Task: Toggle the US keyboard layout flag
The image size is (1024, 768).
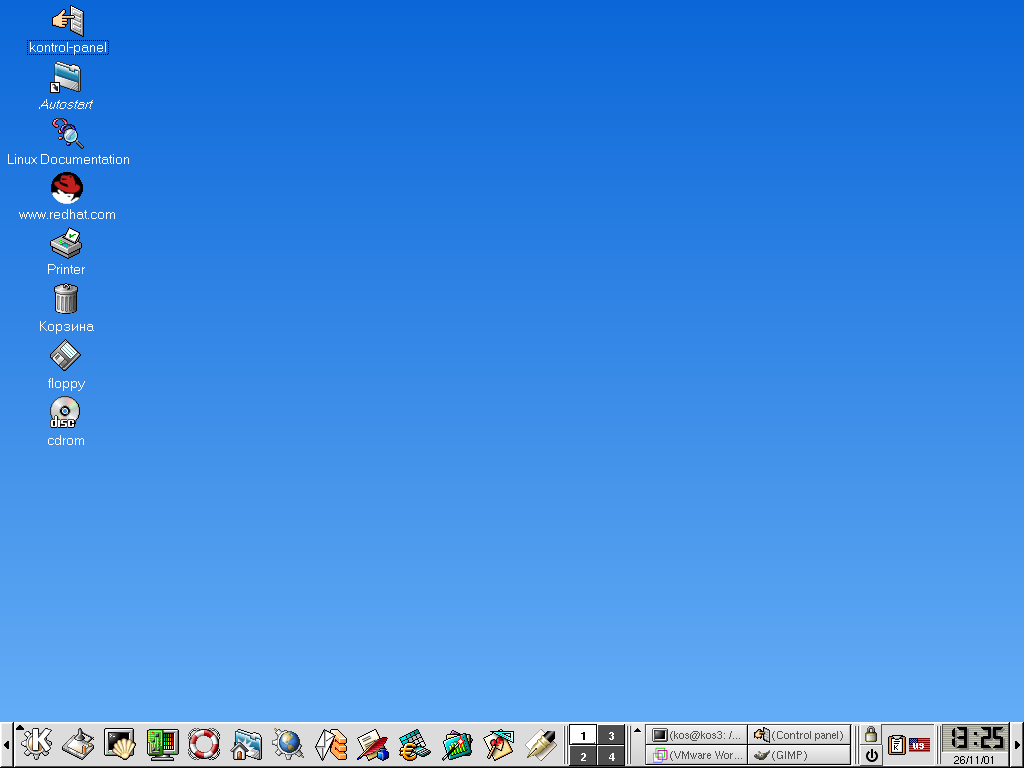Action: (919, 745)
